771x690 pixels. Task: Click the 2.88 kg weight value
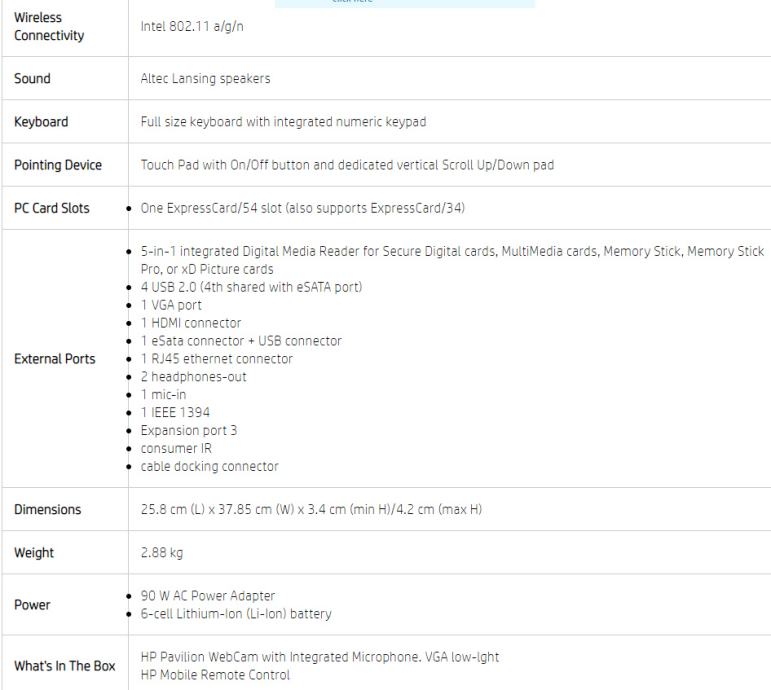pos(161,552)
